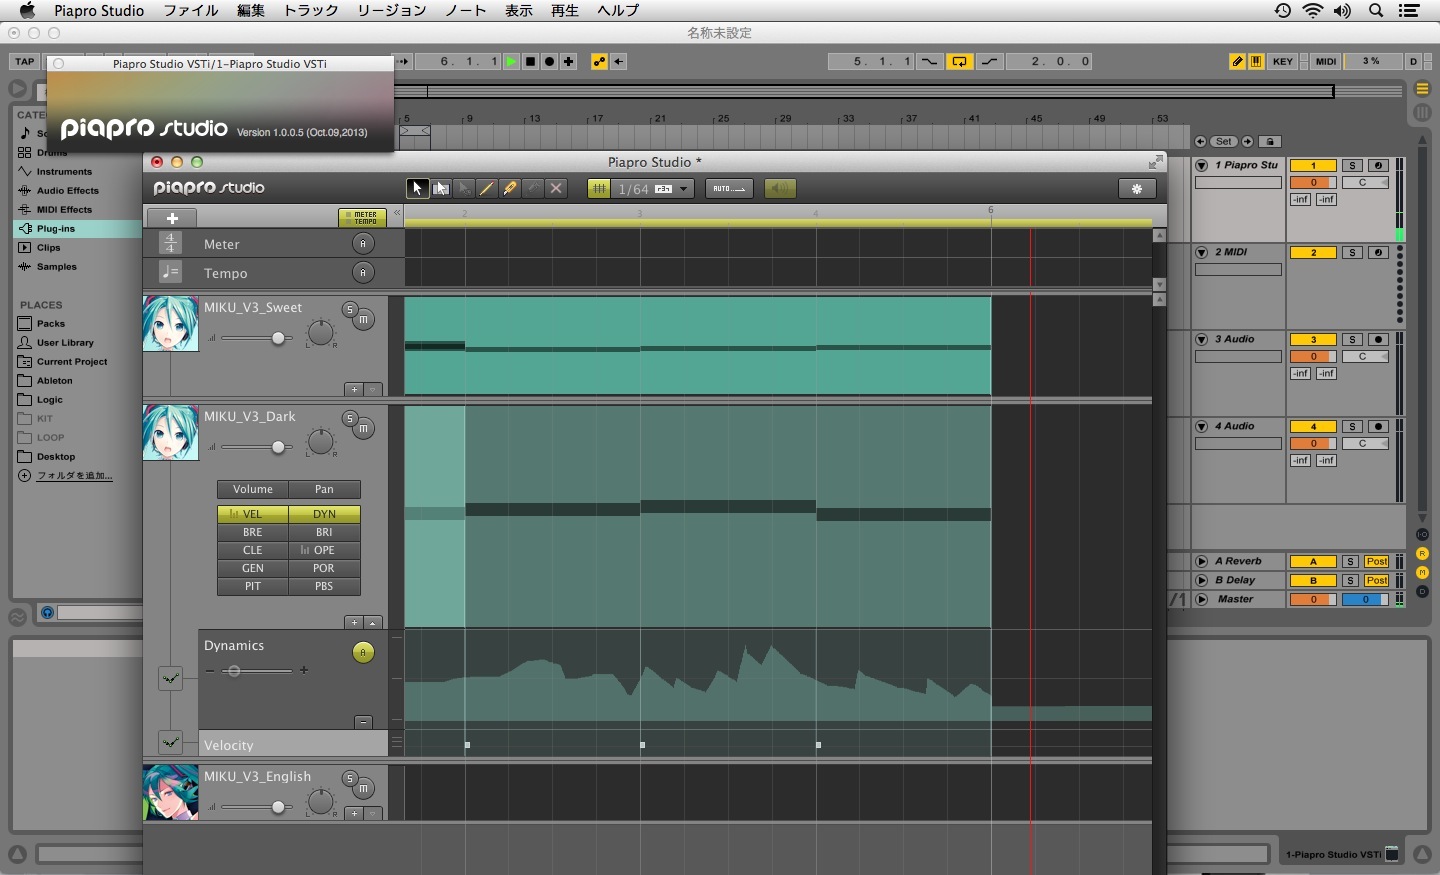This screenshot has width=1440, height=875.
Task: Click the KEY map mode button
Action: (x=1283, y=61)
